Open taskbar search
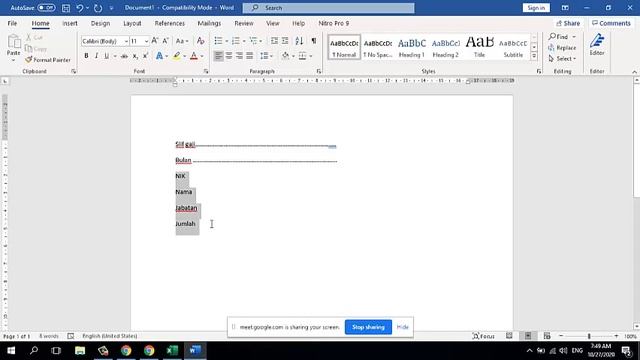The height and width of the screenshot is (360, 640). pos(34,350)
